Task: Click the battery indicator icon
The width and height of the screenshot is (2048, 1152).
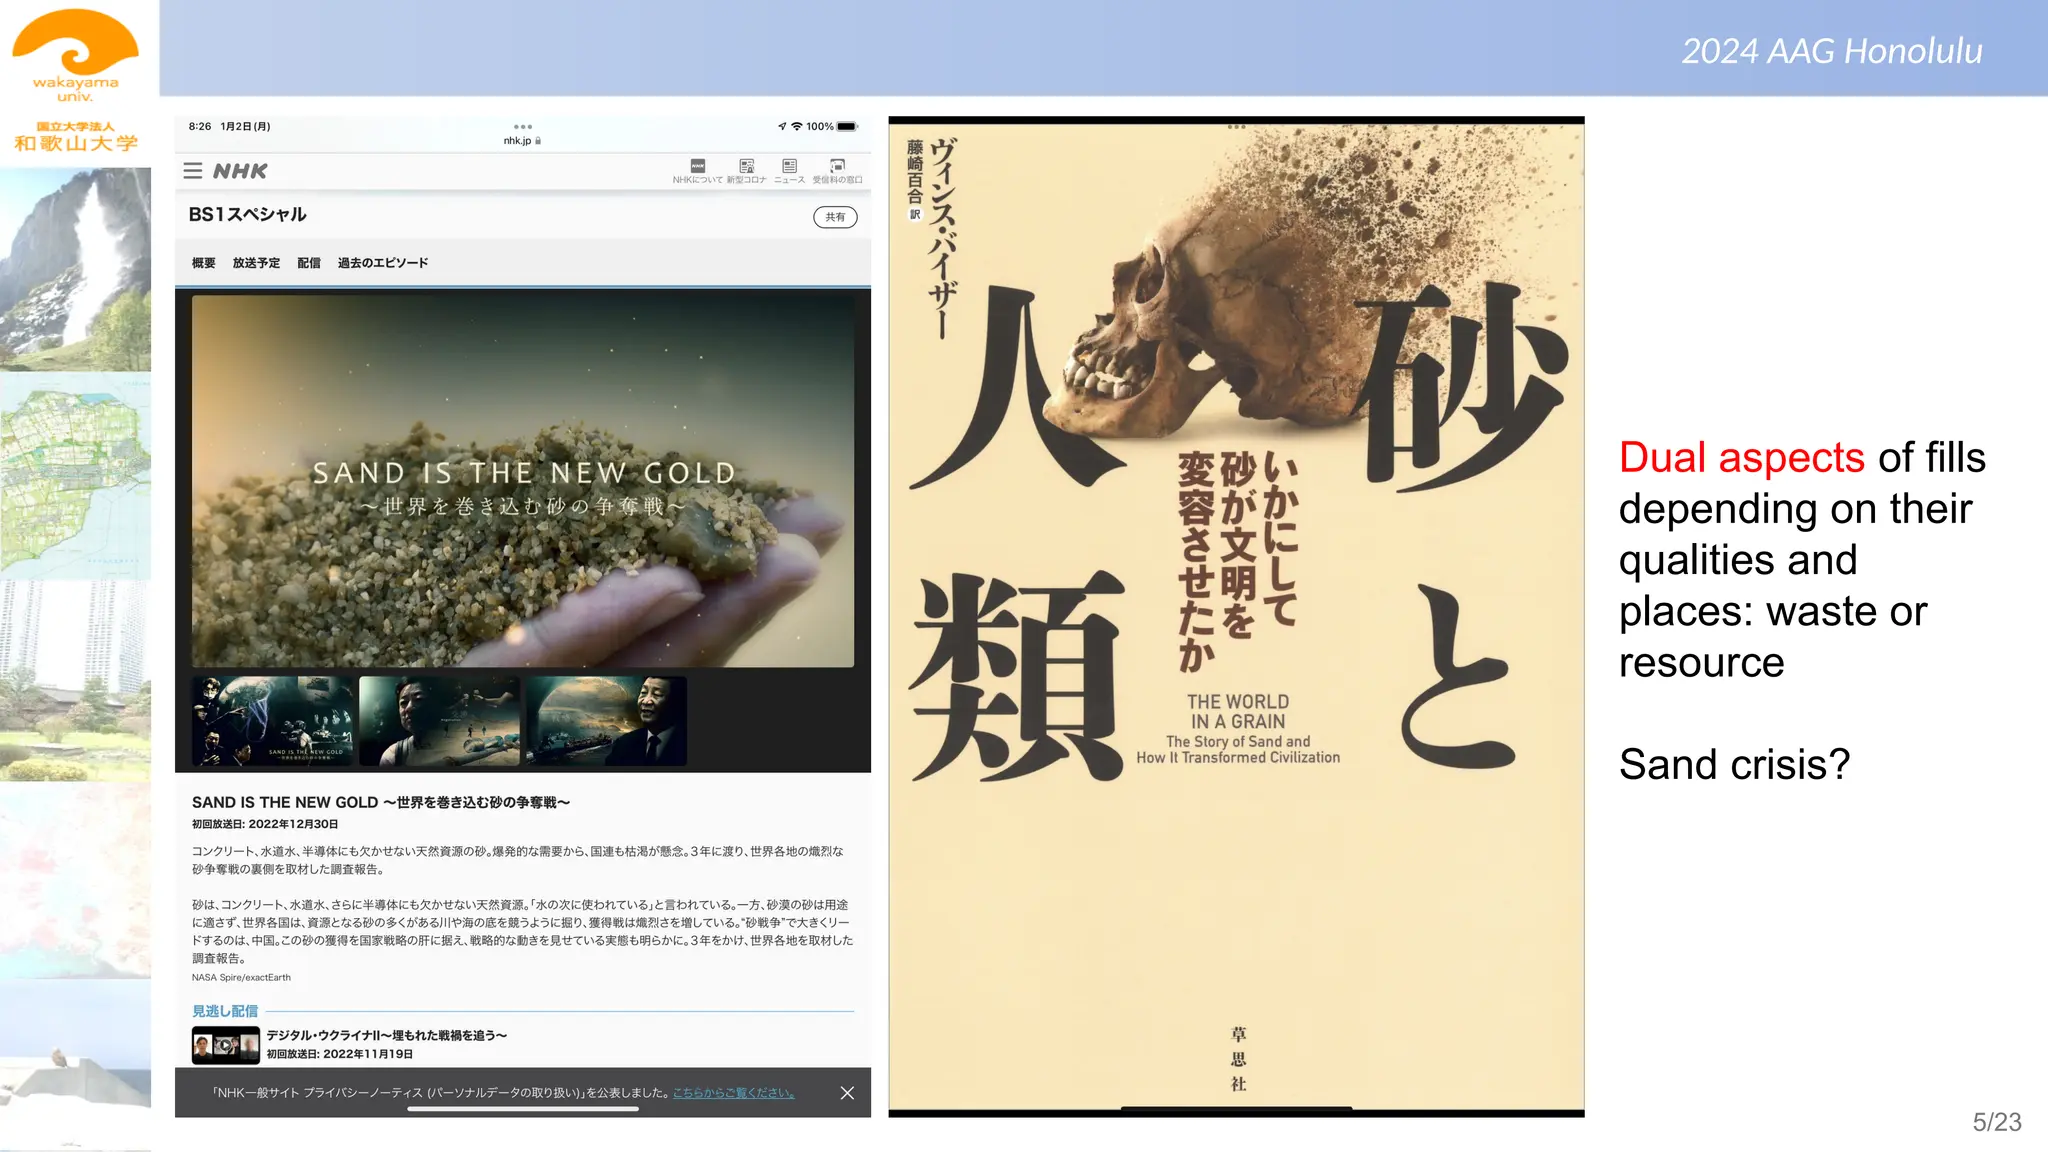Action: pyautogui.click(x=847, y=126)
